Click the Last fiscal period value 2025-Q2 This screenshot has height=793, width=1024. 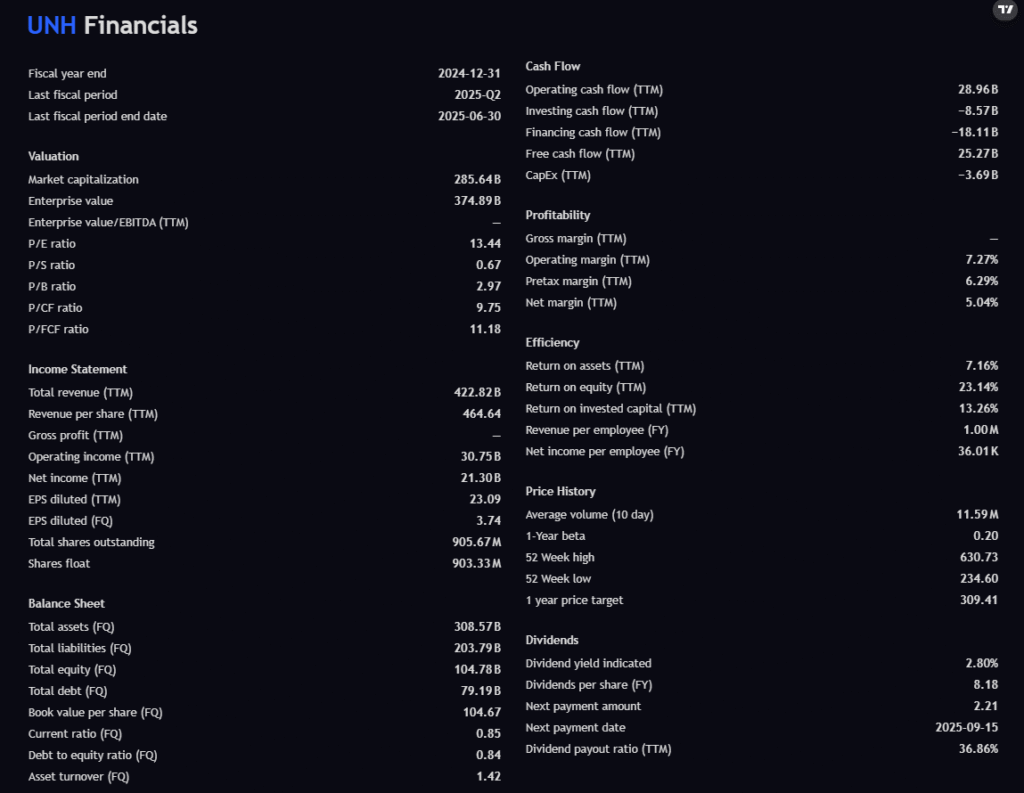click(477, 95)
